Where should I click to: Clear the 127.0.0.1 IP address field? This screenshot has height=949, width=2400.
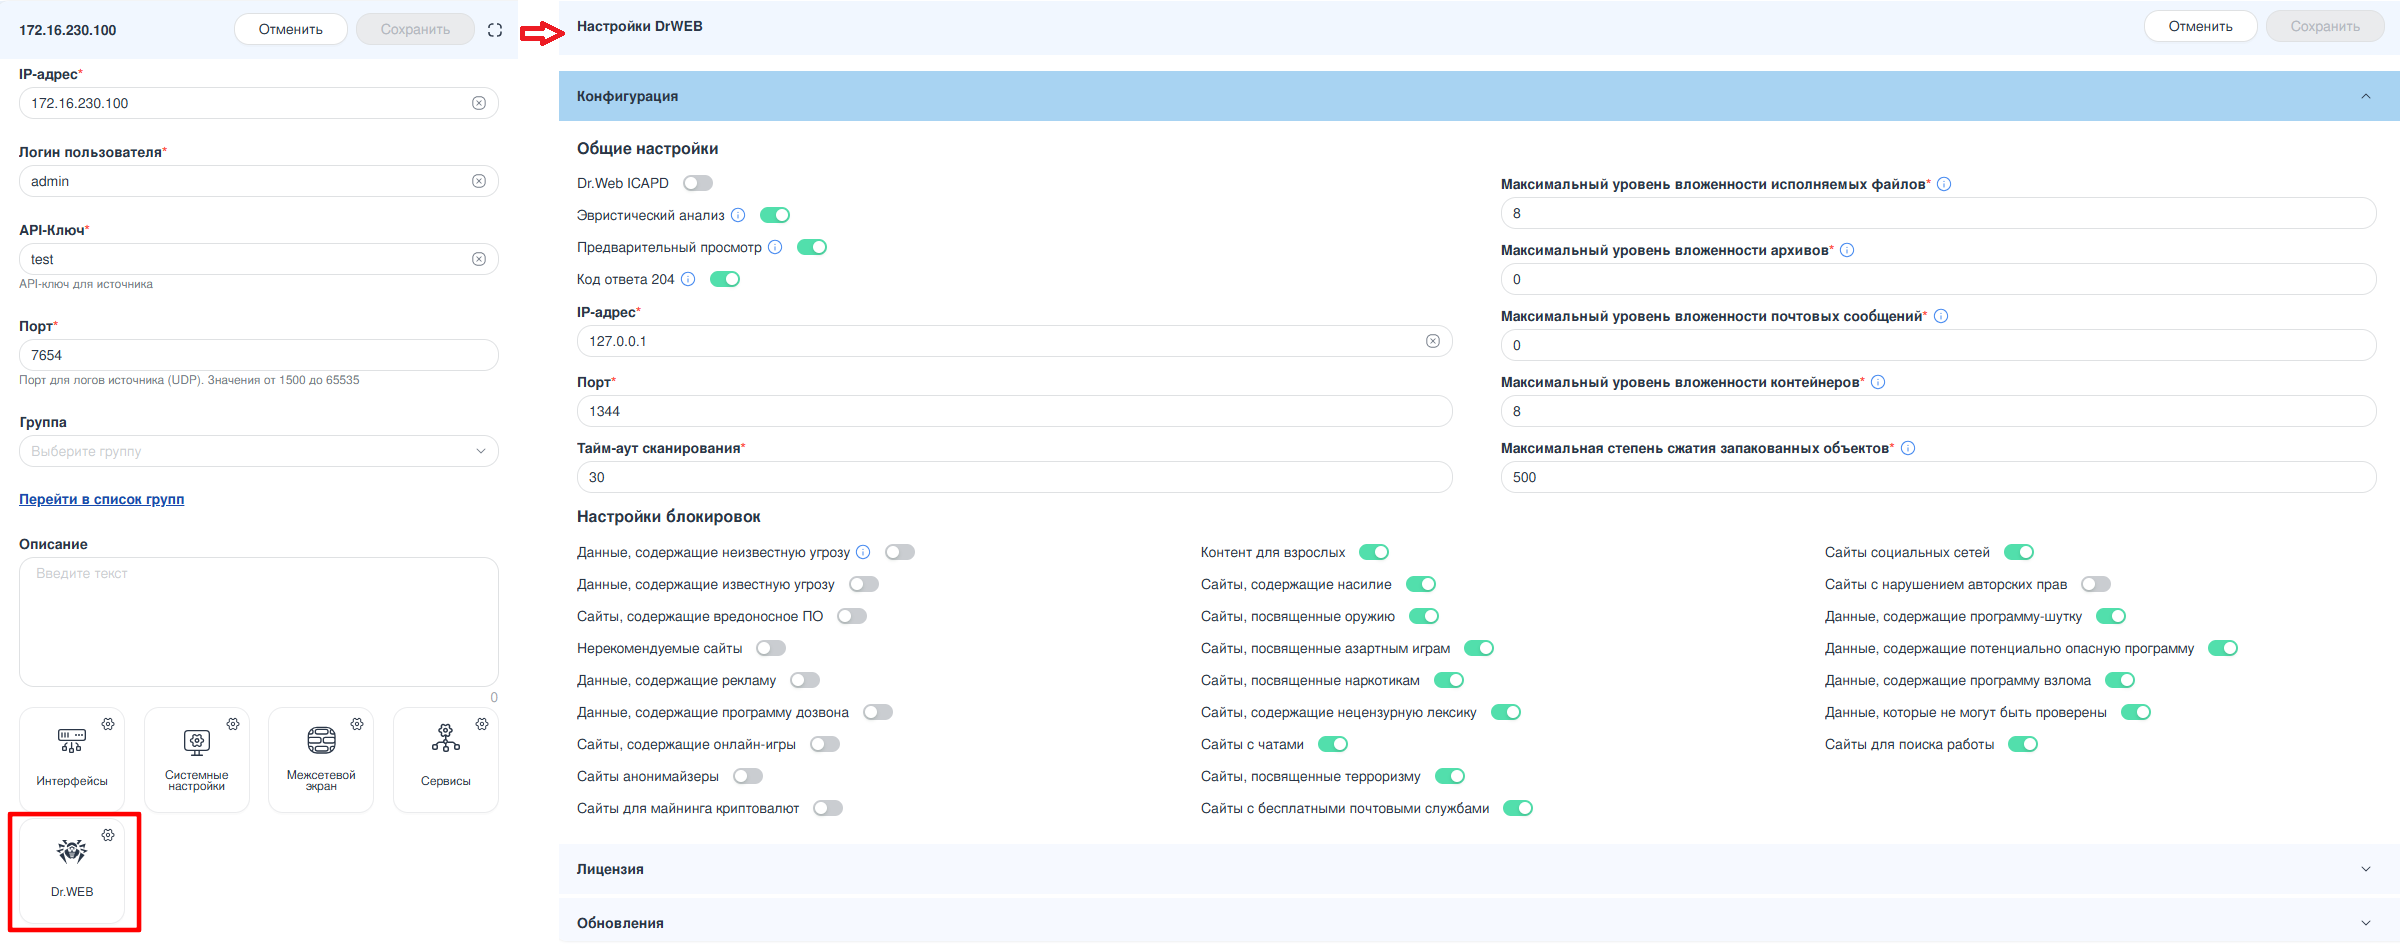pos(1433,341)
